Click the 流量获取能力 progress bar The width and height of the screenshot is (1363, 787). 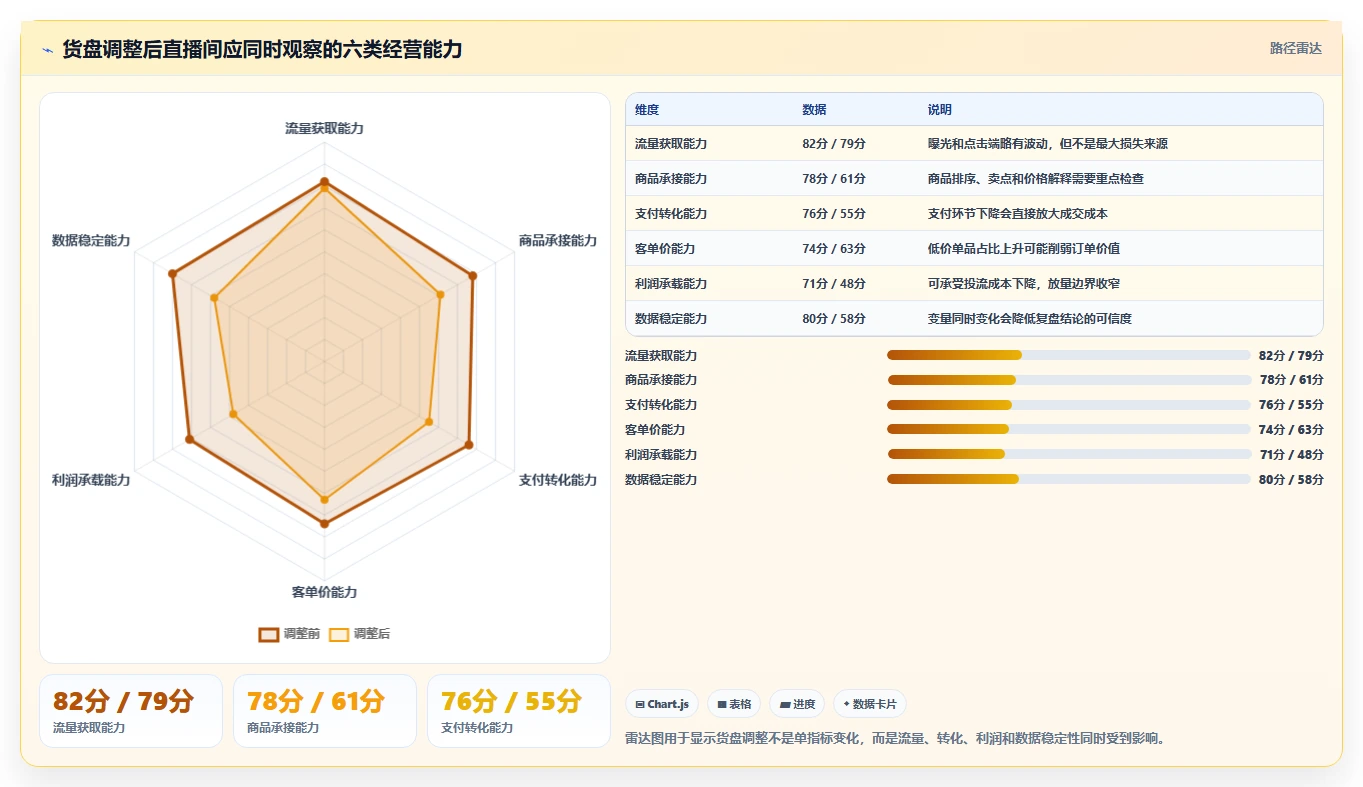1069,355
